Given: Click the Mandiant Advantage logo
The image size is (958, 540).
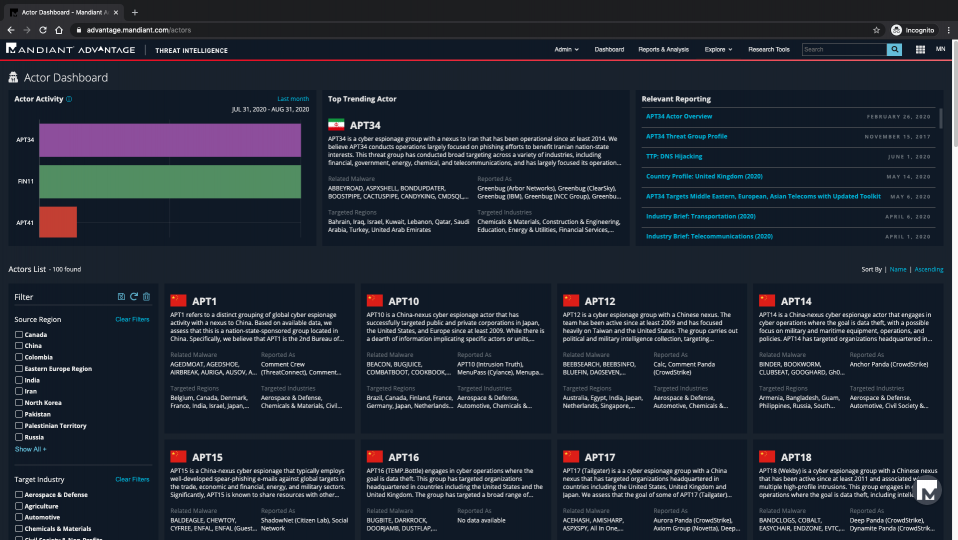Looking at the screenshot, I should [x=70, y=49].
